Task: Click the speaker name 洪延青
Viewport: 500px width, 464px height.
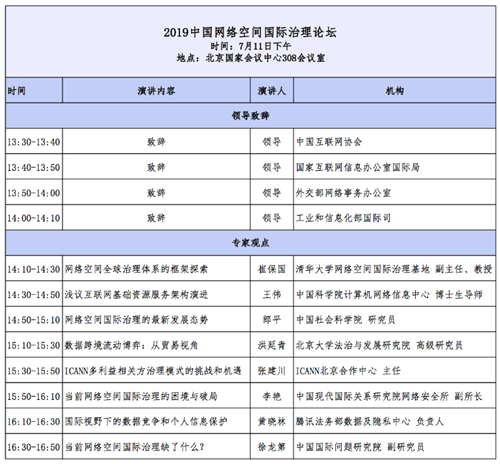Action: click(x=272, y=345)
